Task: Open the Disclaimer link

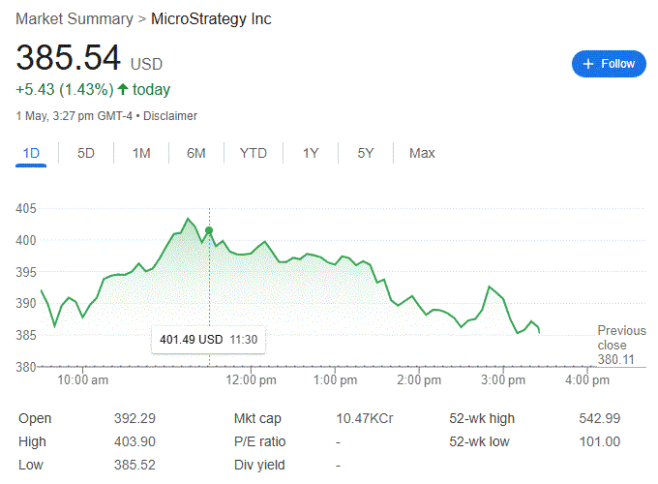Action: tap(170, 116)
